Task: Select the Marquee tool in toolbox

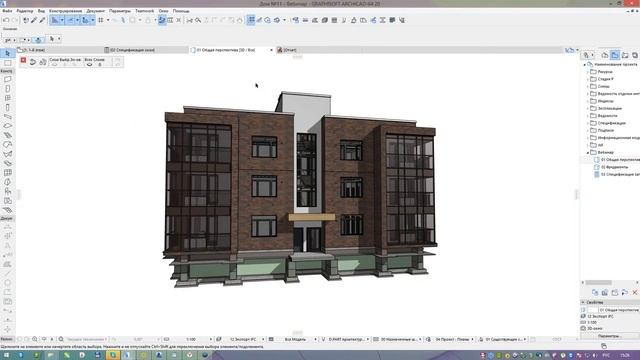Action: (7, 63)
